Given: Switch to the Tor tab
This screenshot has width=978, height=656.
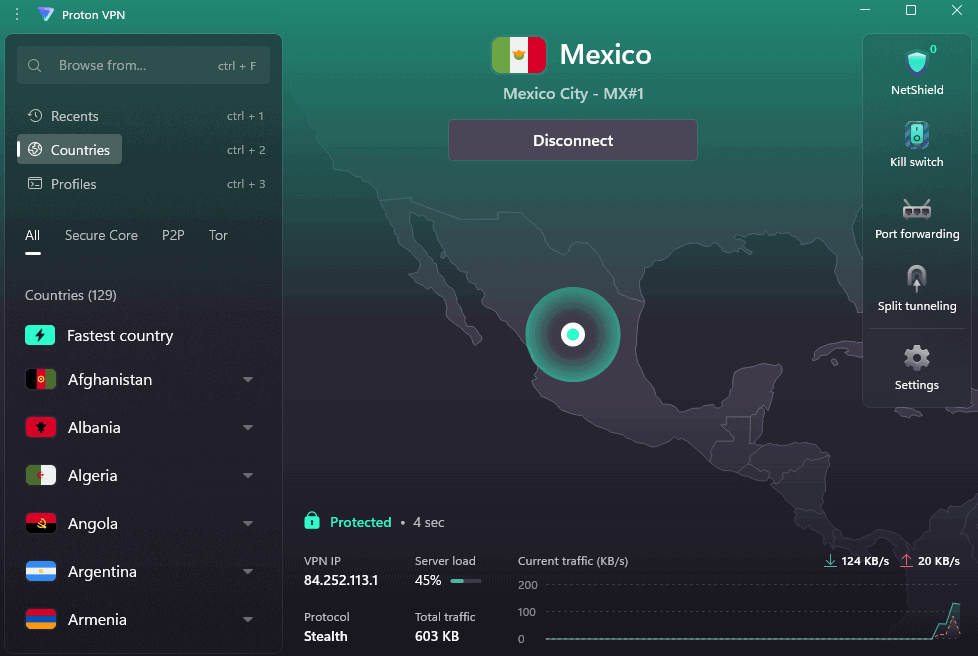Looking at the screenshot, I should [x=218, y=236].
